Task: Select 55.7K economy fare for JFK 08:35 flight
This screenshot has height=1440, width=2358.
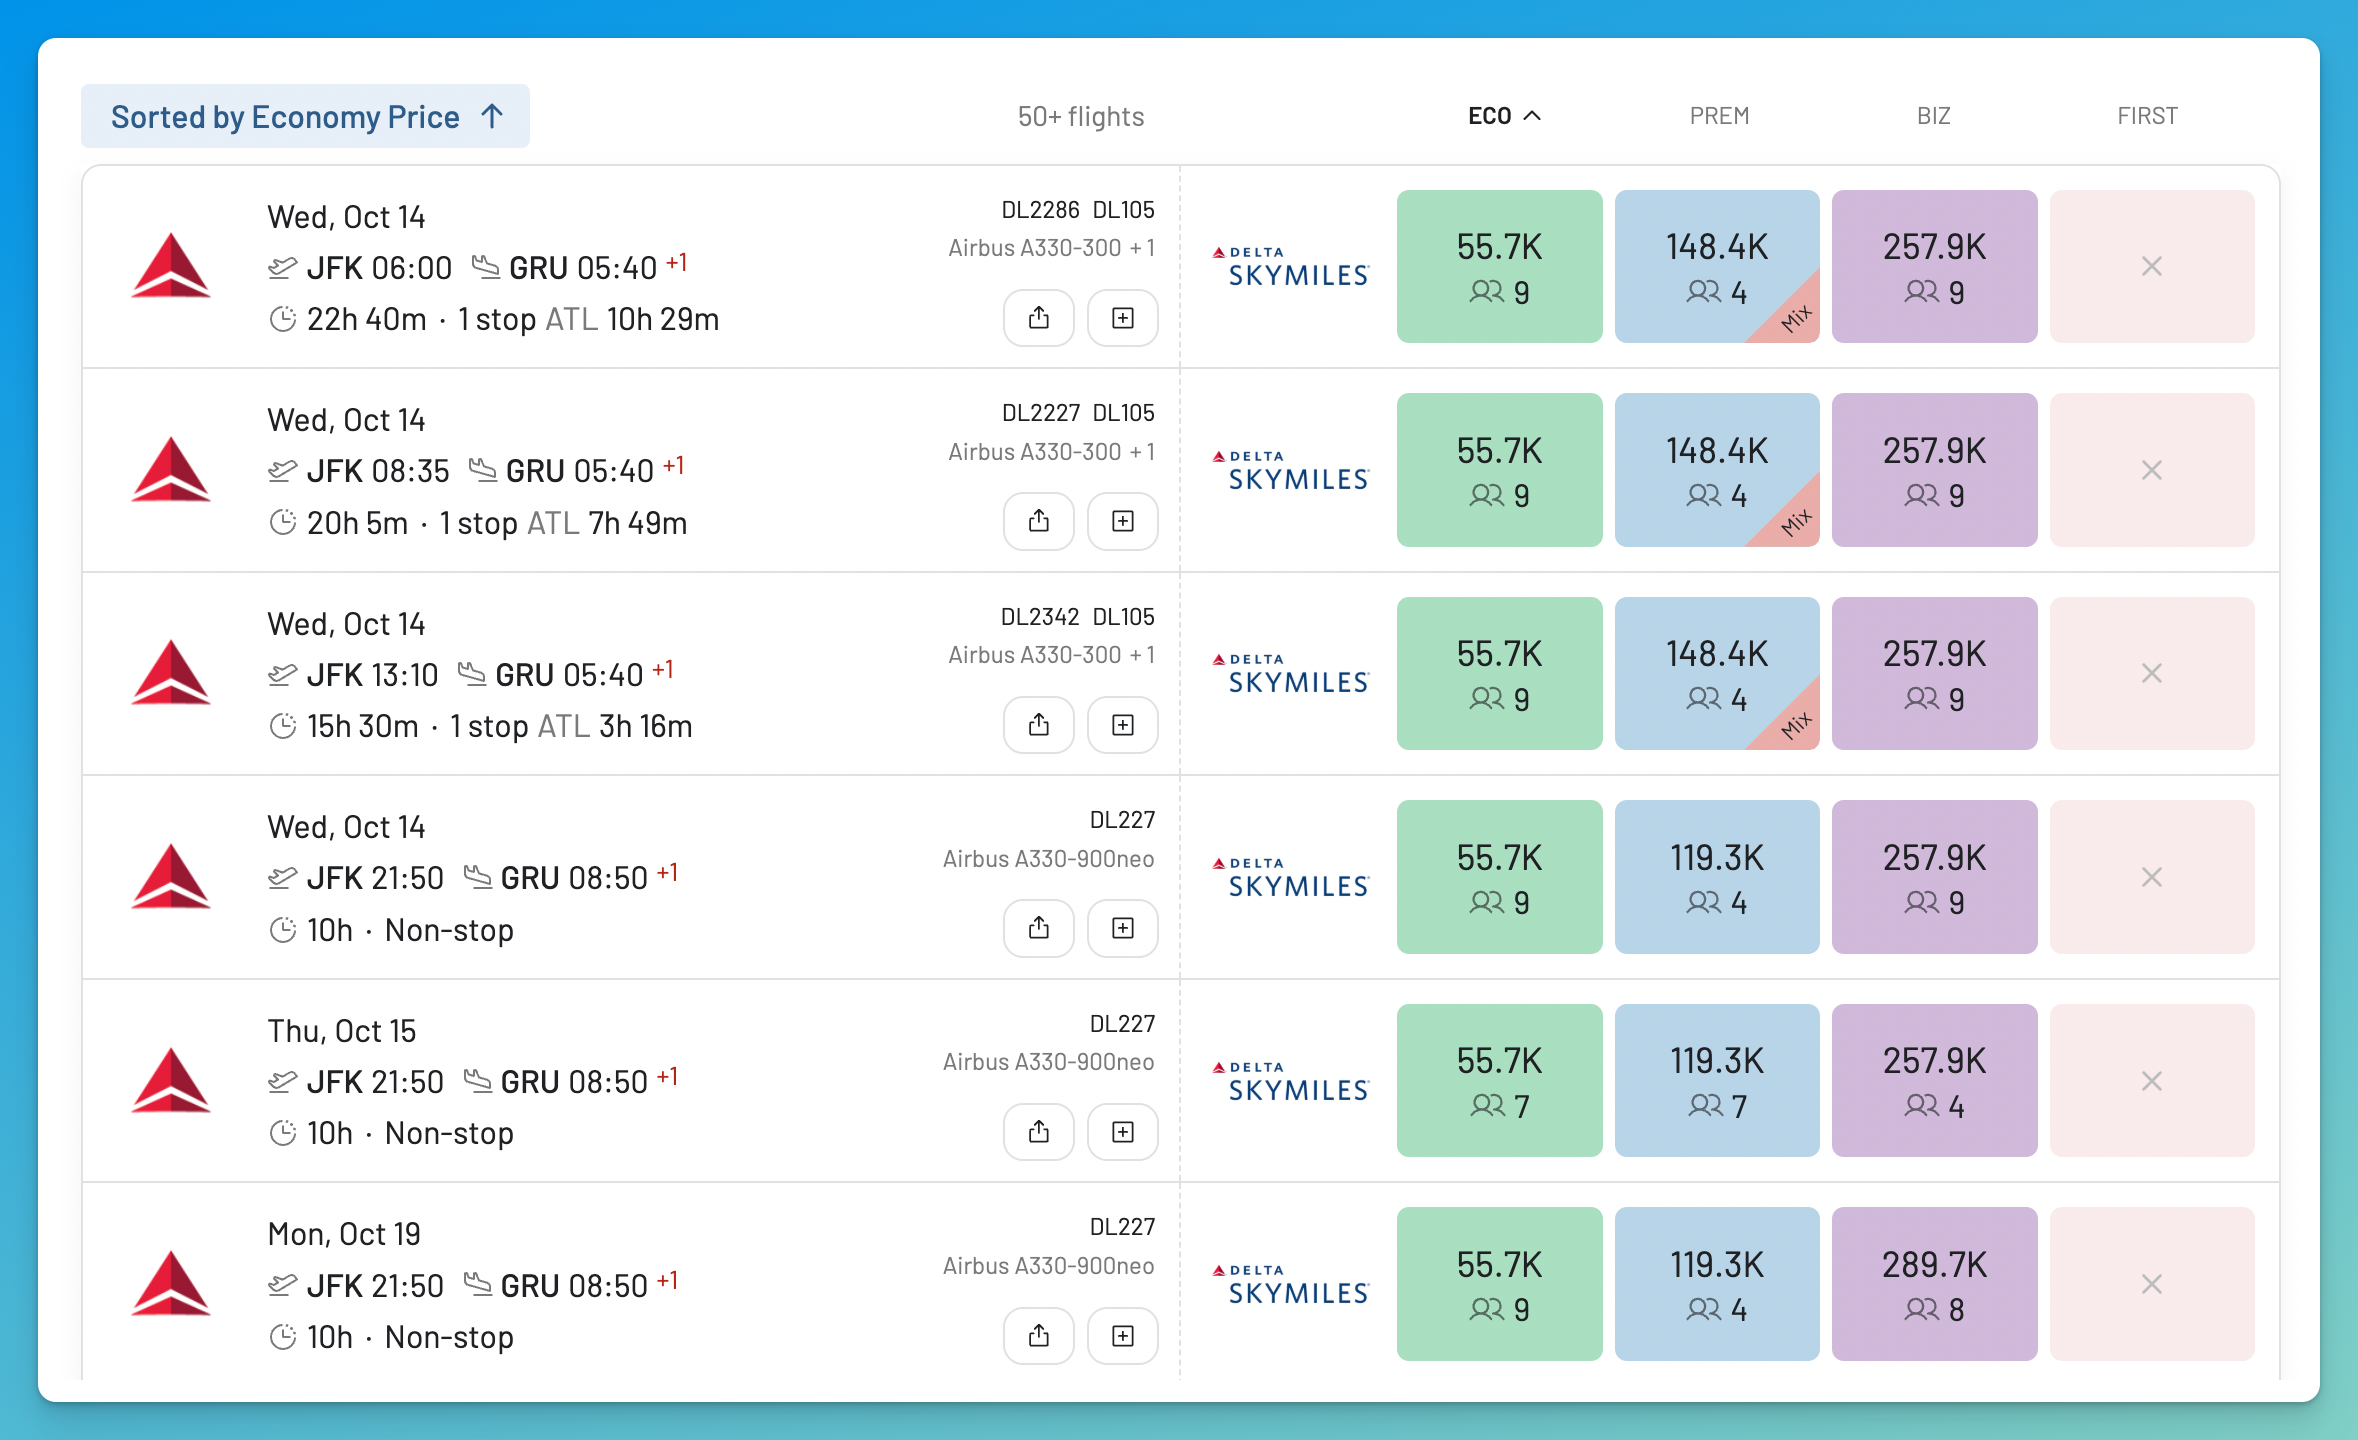Action: coord(1499,470)
